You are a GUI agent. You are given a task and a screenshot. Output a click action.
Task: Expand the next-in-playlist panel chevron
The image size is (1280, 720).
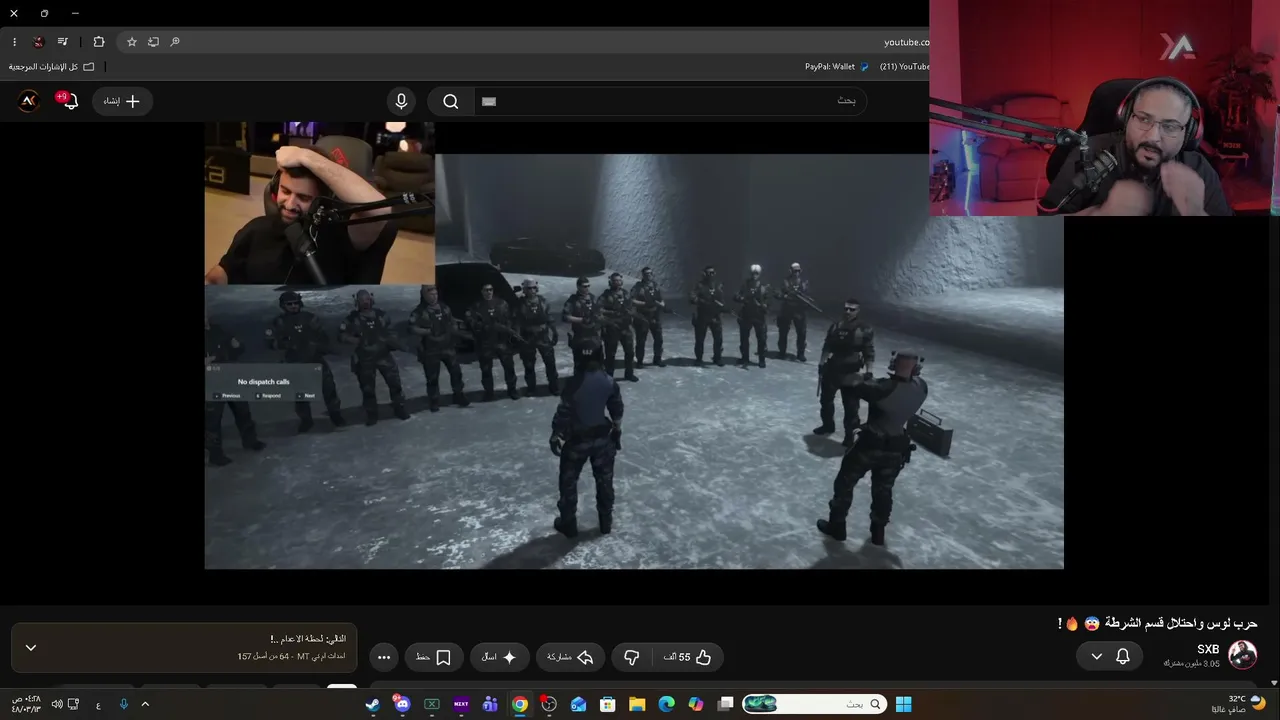coord(31,648)
